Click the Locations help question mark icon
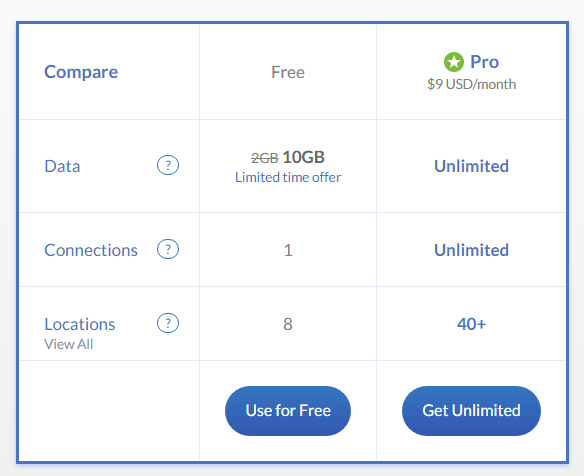The width and height of the screenshot is (584, 476). pos(168,323)
